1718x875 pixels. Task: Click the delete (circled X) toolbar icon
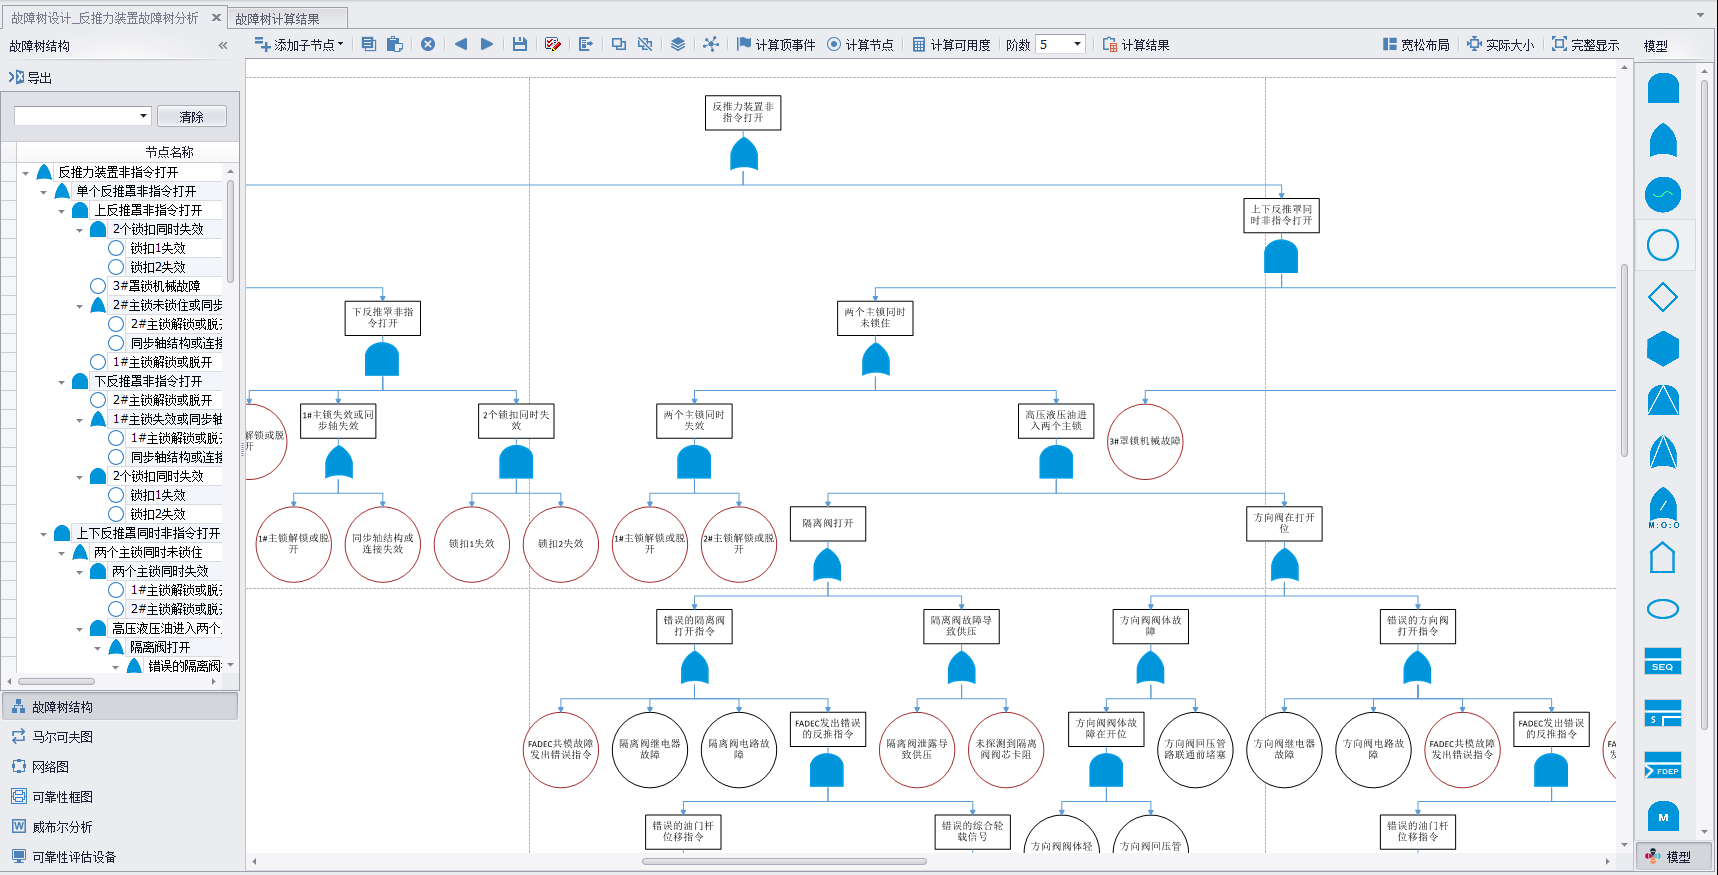click(428, 44)
